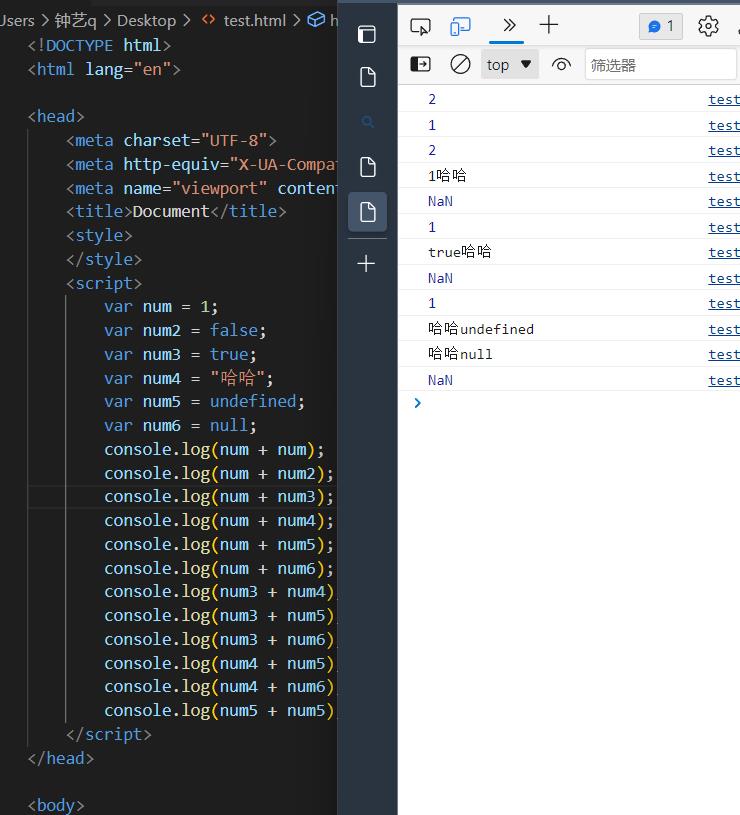Toggle device emulation mode icon
Screen dimensions: 740x815
click(460, 26)
